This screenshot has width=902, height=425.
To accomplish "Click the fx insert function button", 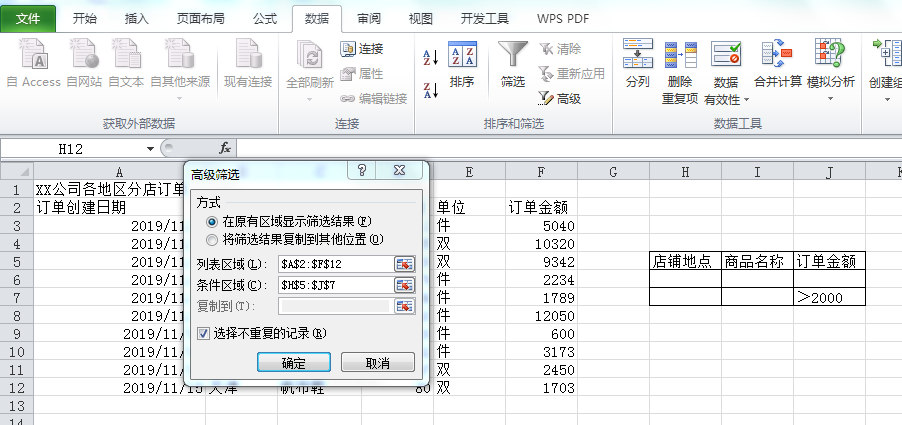I will (x=225, y=148).
